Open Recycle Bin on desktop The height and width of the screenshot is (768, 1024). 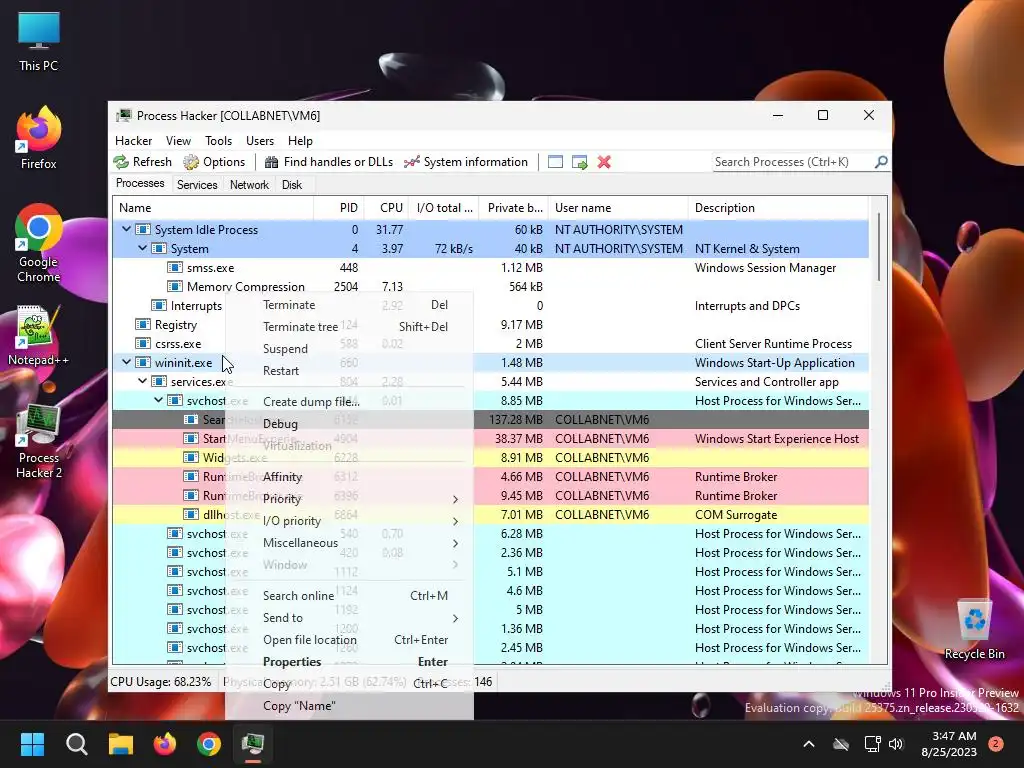974,630
